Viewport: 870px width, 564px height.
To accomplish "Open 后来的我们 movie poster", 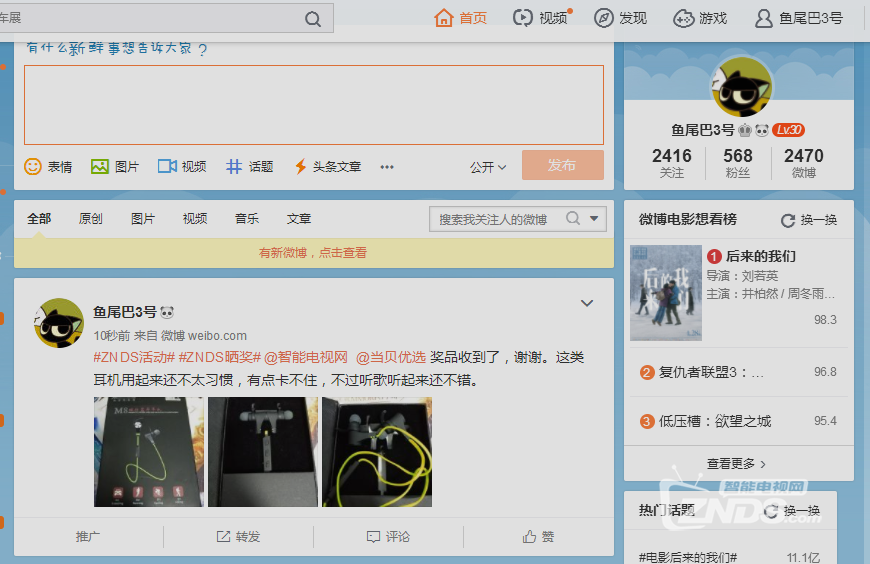I will pyautogui.click(x=666, y=293).
